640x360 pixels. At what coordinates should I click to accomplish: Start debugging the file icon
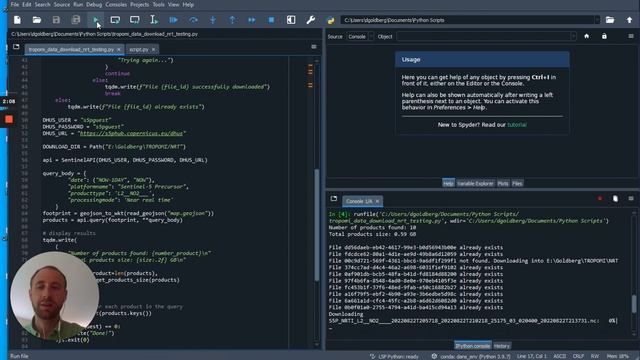[173, 20]
